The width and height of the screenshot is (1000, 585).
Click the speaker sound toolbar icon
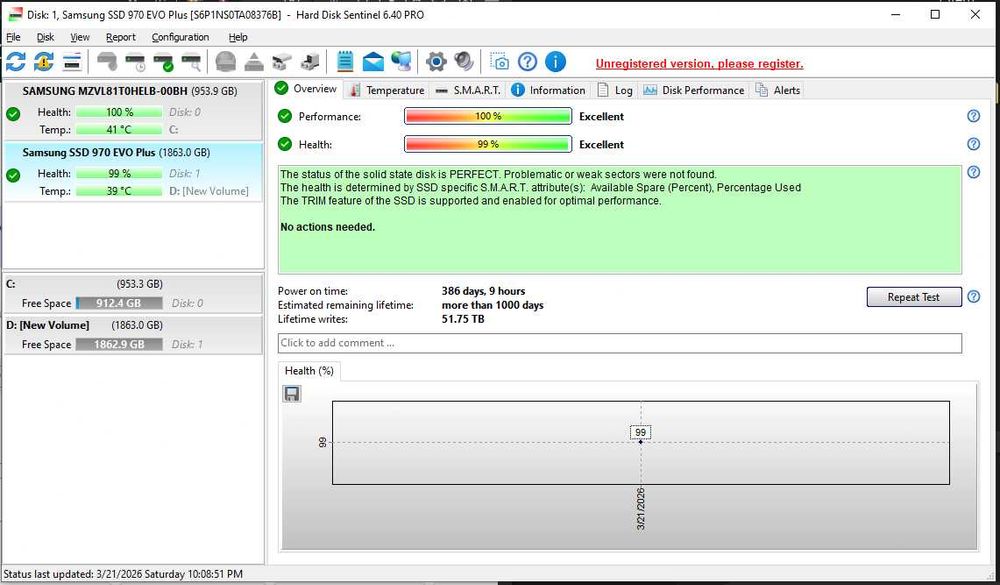pos(464,62)
